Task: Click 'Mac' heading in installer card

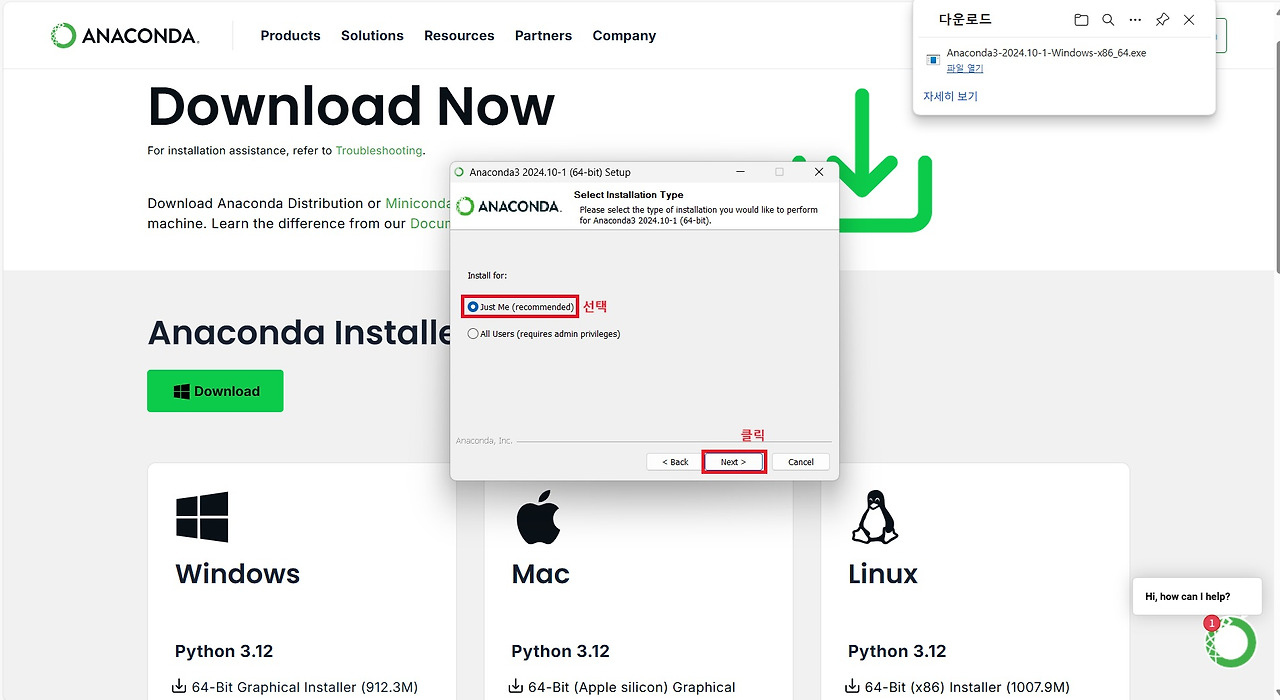Action: (x=541, y=574)
